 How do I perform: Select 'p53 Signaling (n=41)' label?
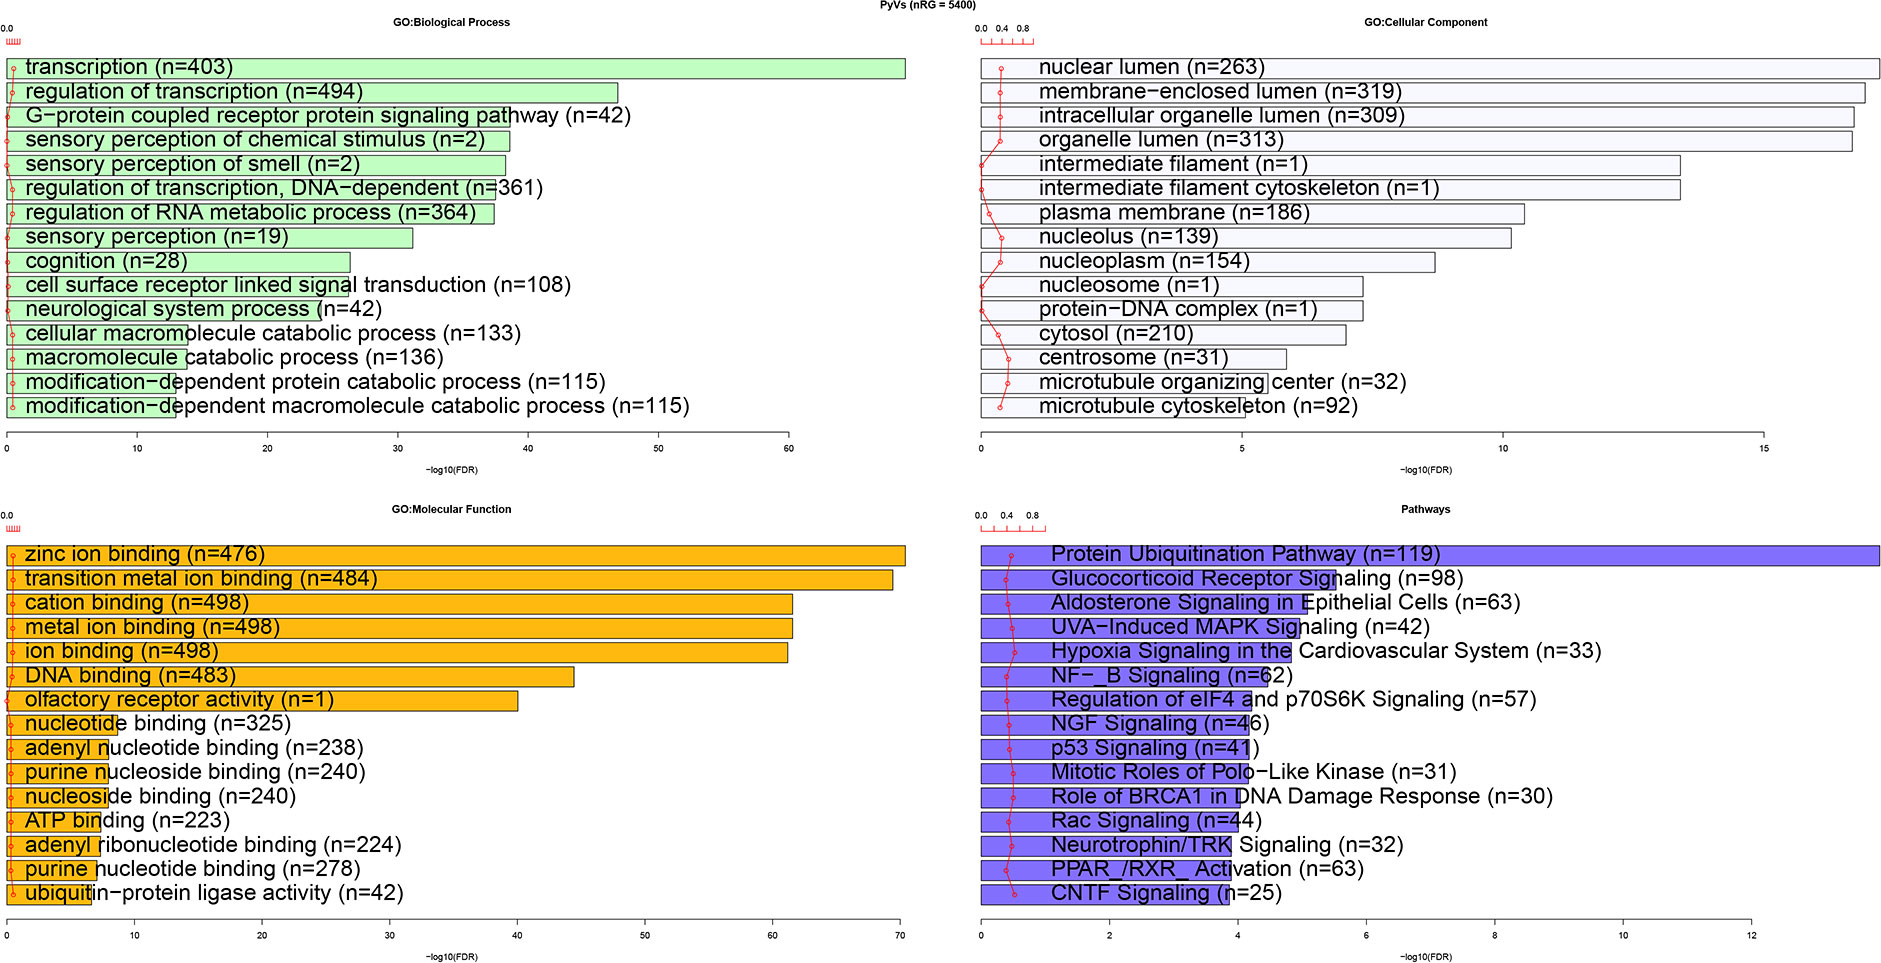(1155, 748)
